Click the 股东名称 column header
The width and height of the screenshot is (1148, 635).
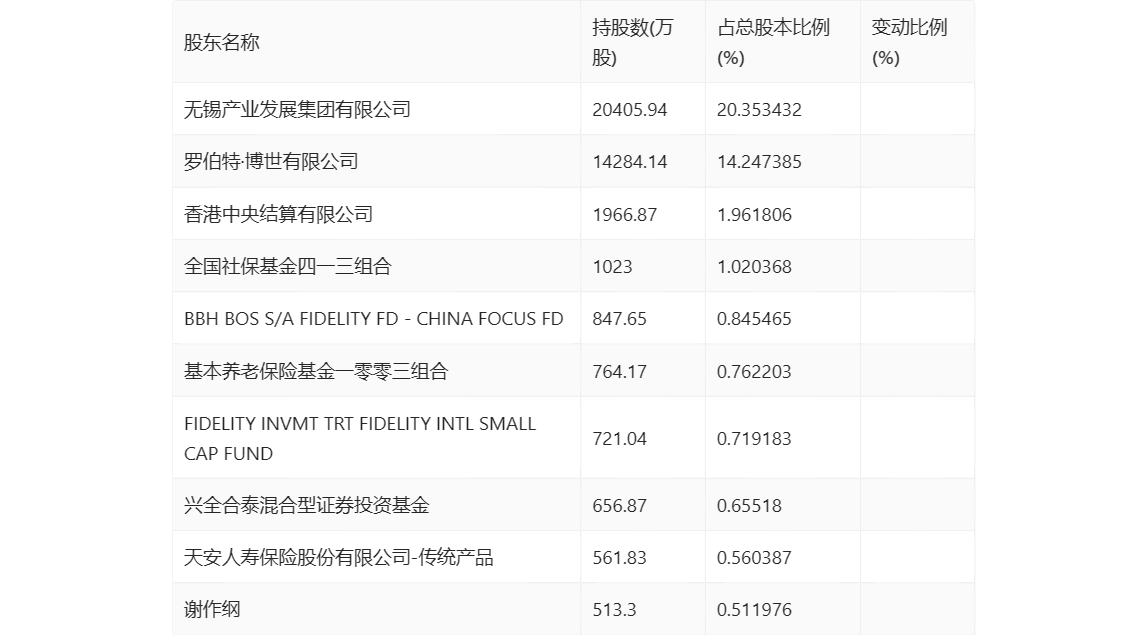click(x=222, y=43)
